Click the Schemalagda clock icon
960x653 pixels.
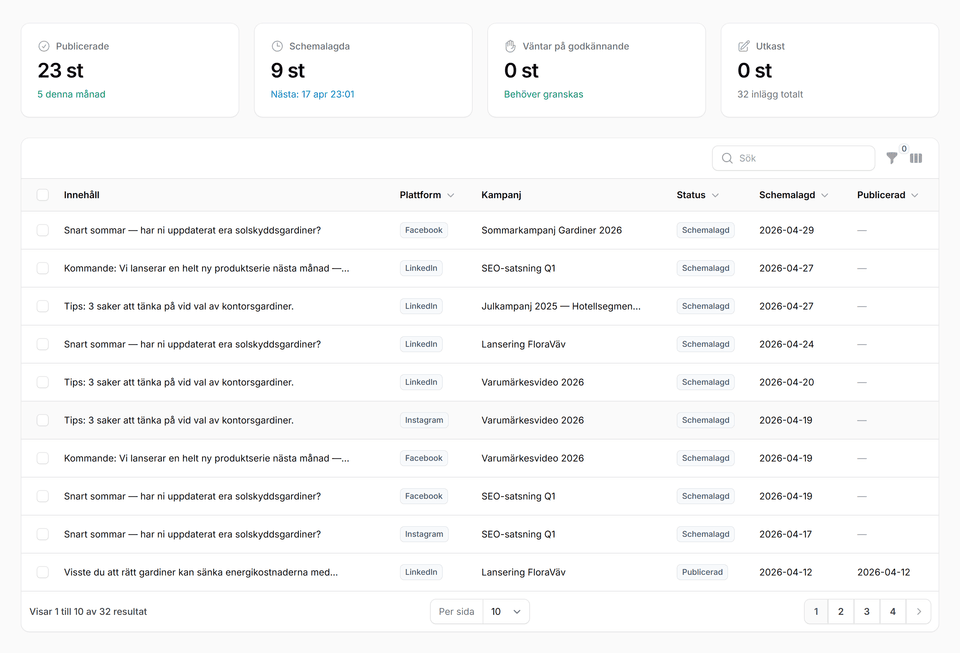pyautogui.click(x=277, y=46)
